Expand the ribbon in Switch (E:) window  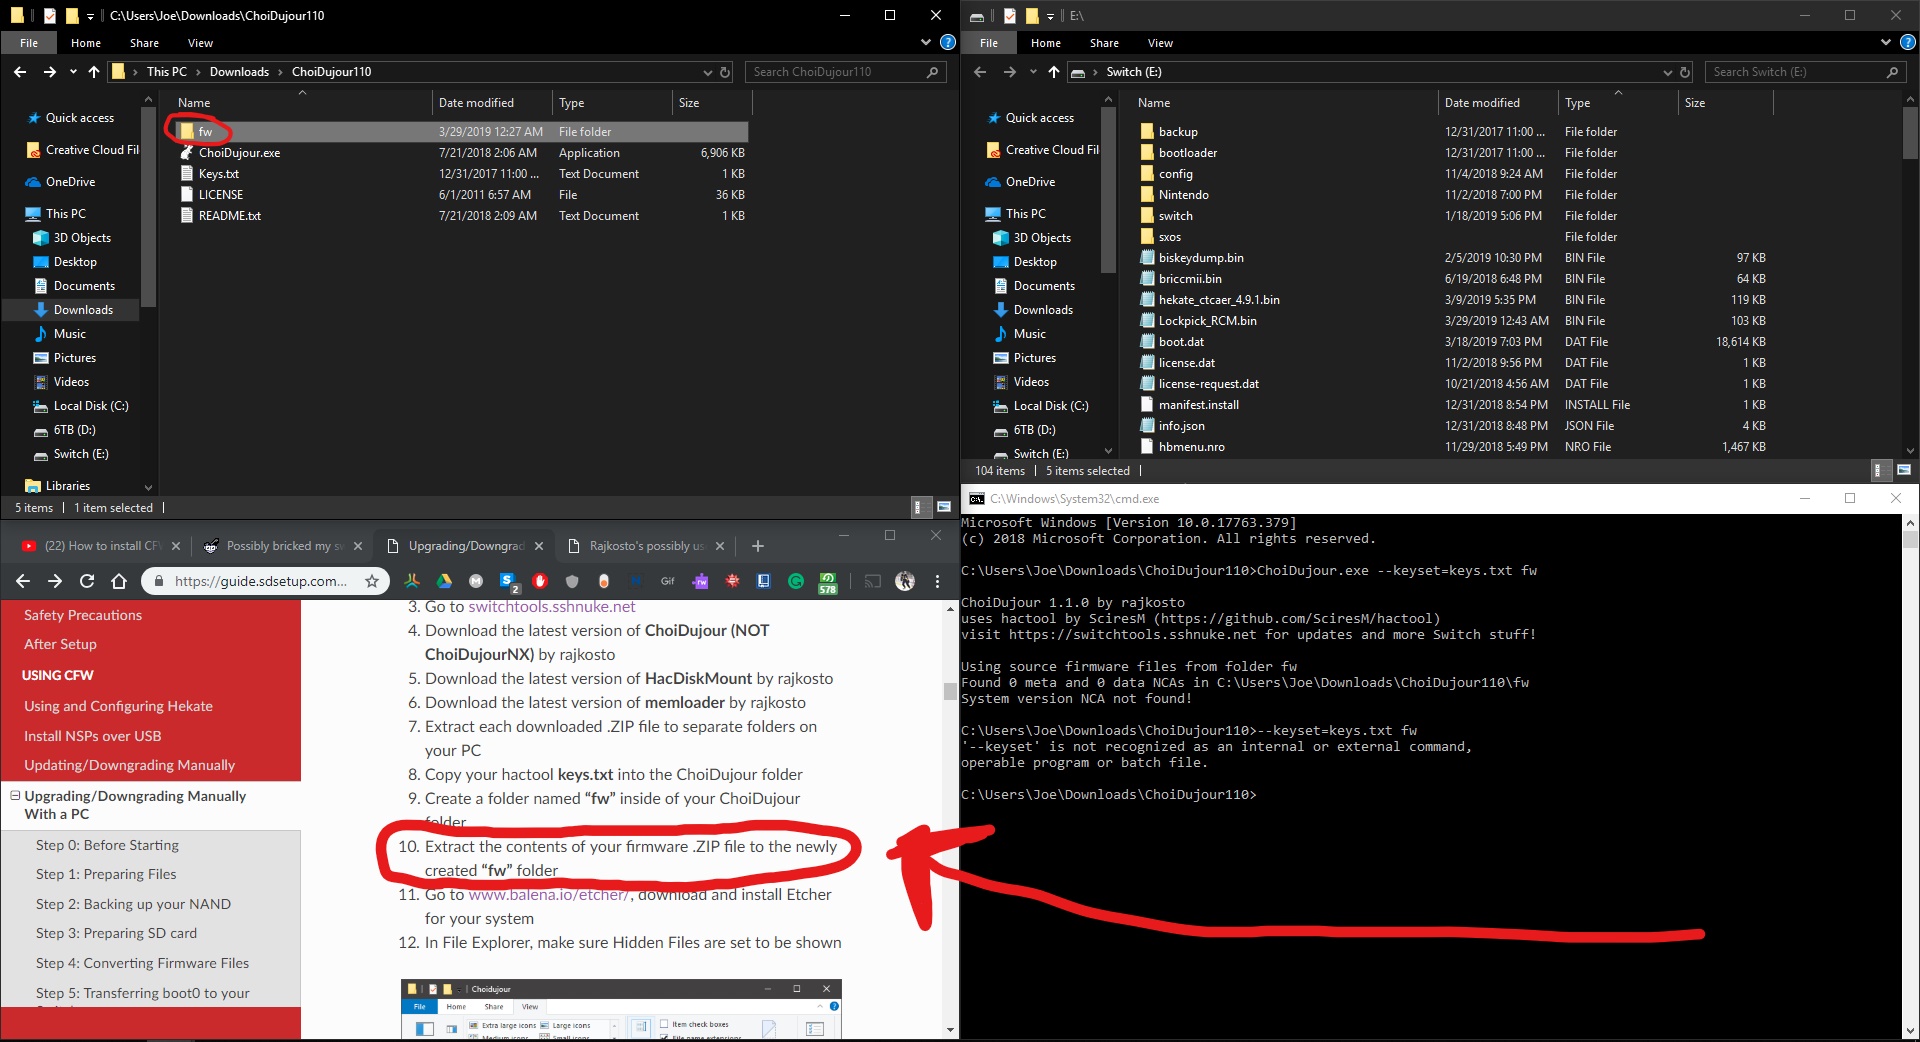tap(1886, 43)
